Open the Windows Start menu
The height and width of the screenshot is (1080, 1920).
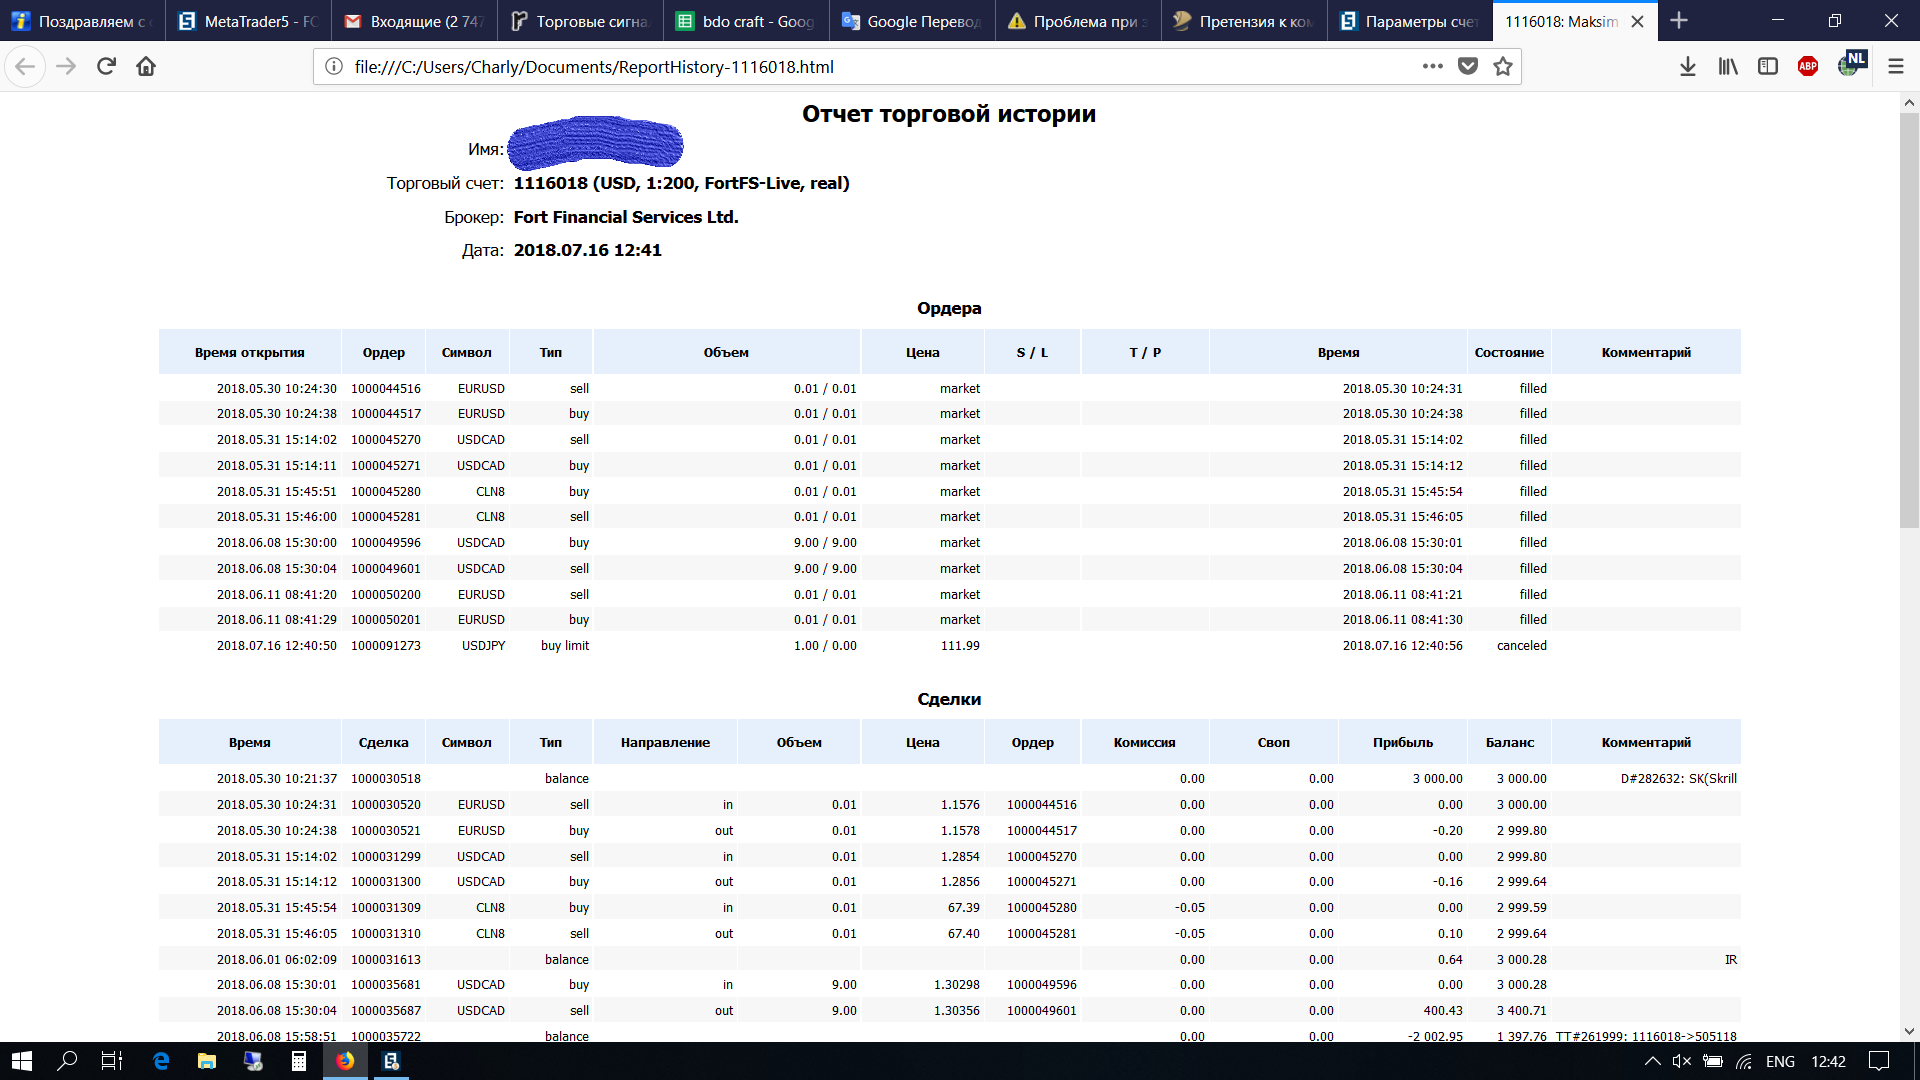click(x=22, y=1061)
